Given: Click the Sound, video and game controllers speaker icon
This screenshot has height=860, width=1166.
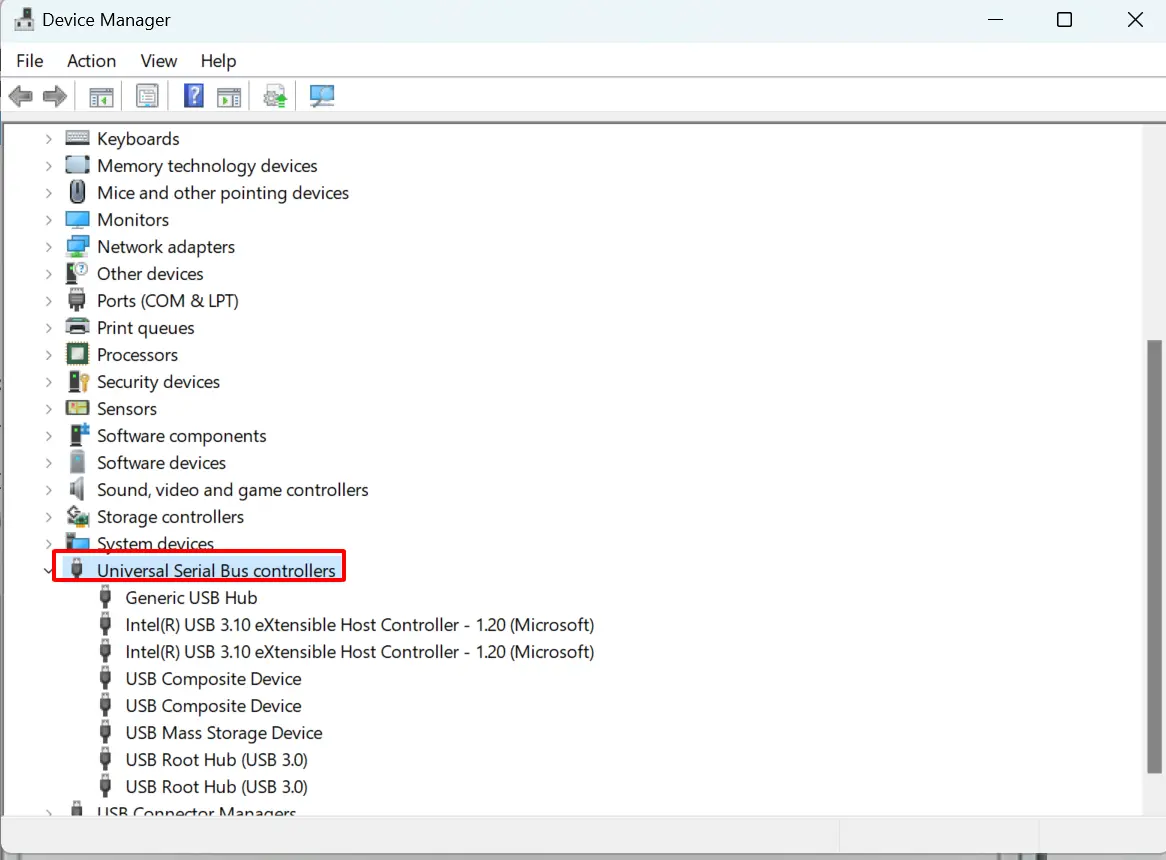Looking at the screenshot, I should (x=77, y=489).
